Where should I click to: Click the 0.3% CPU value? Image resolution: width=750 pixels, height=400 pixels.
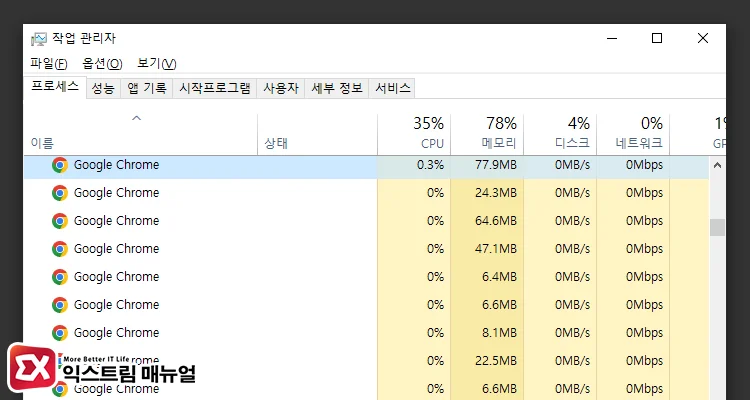[430, 165]
